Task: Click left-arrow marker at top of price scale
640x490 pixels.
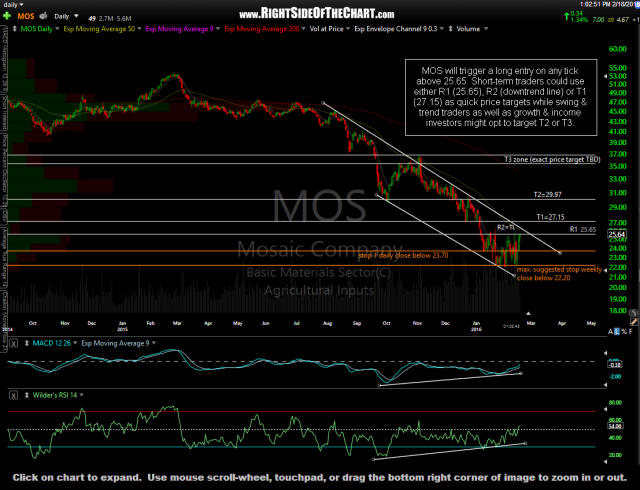Action: tap(606, 77)
